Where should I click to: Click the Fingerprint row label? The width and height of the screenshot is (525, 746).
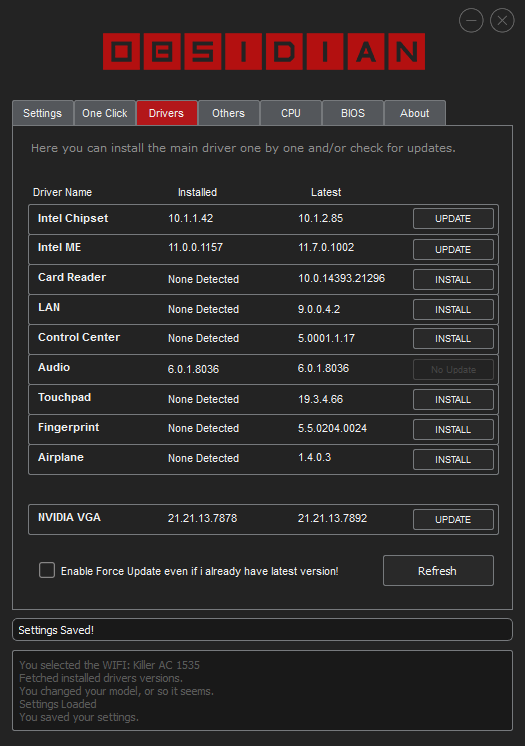click(x=69, y=427)
